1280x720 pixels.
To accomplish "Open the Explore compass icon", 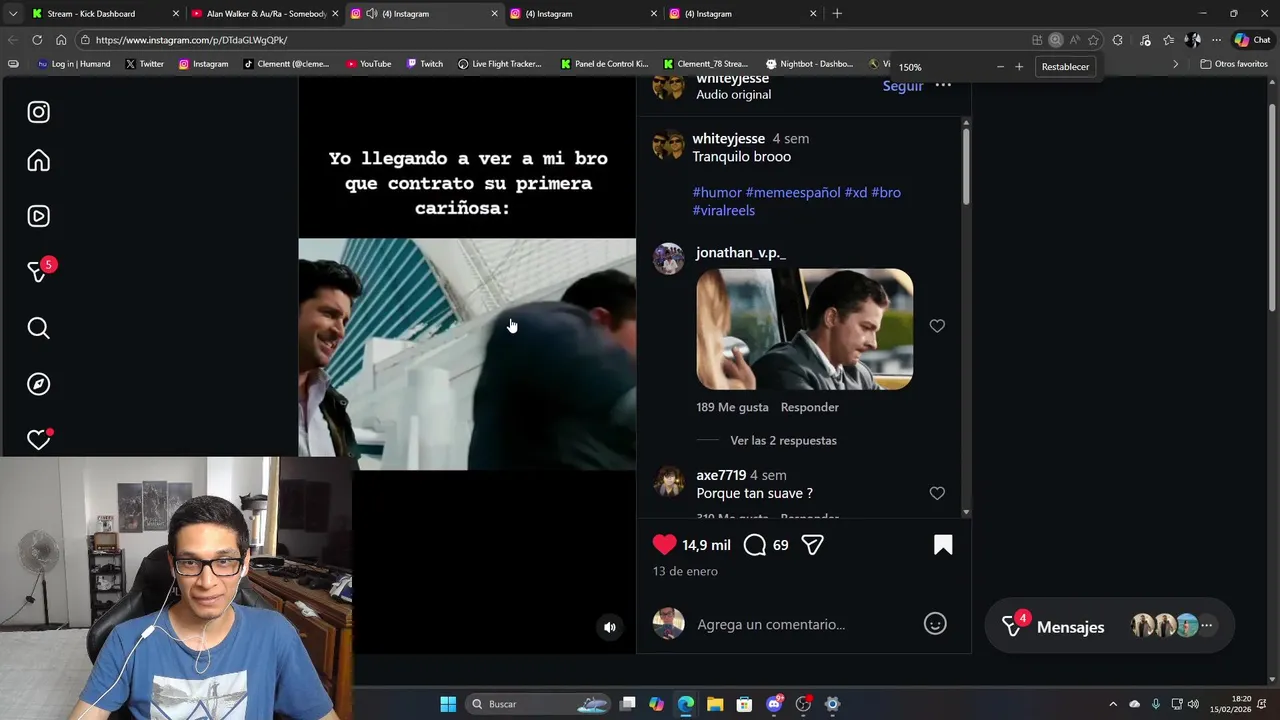I will (x=38, y=384).
